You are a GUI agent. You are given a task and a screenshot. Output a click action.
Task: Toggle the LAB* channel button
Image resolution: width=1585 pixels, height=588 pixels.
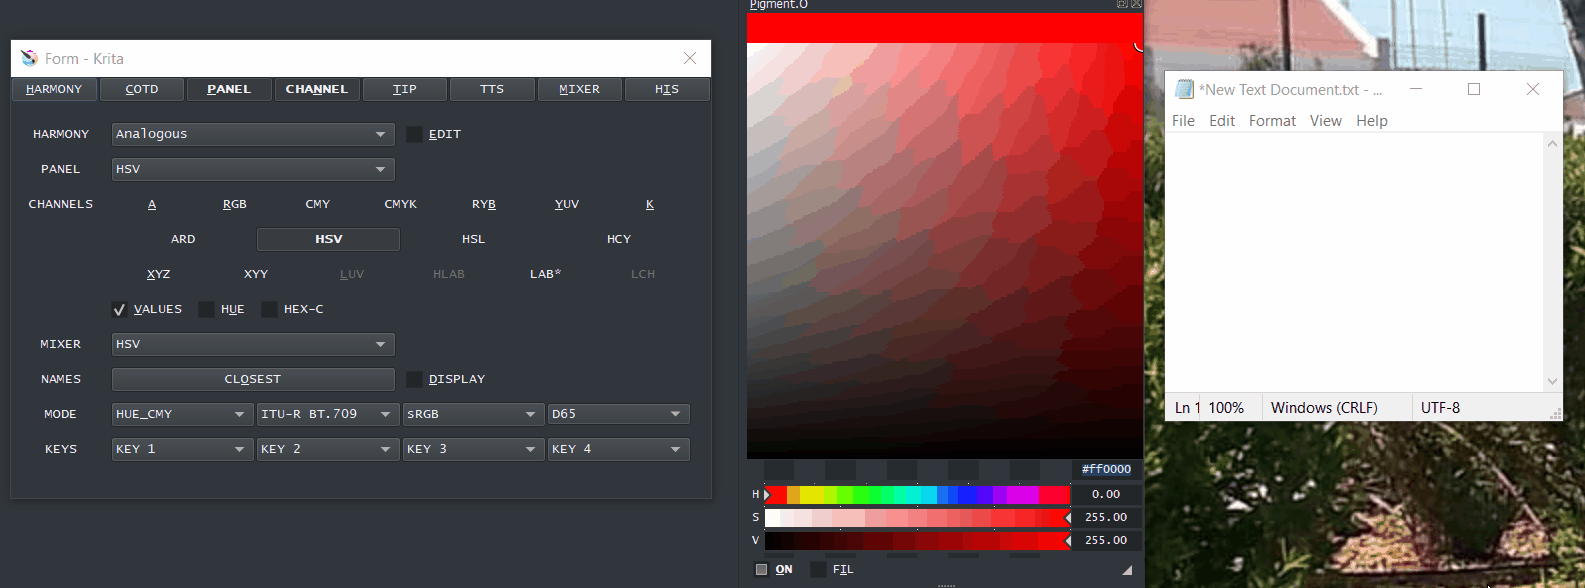click(546, 274)
